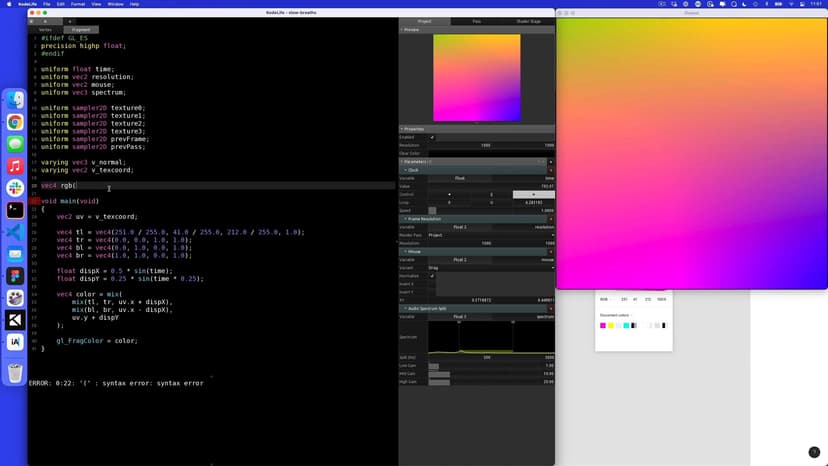Open Slack from the Dock

click(x=15, y=188)
